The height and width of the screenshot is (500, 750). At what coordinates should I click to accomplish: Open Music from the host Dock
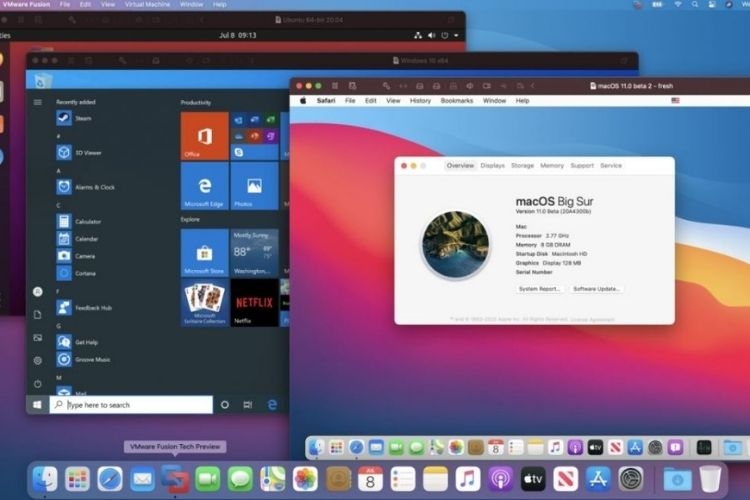coord(468,478)
